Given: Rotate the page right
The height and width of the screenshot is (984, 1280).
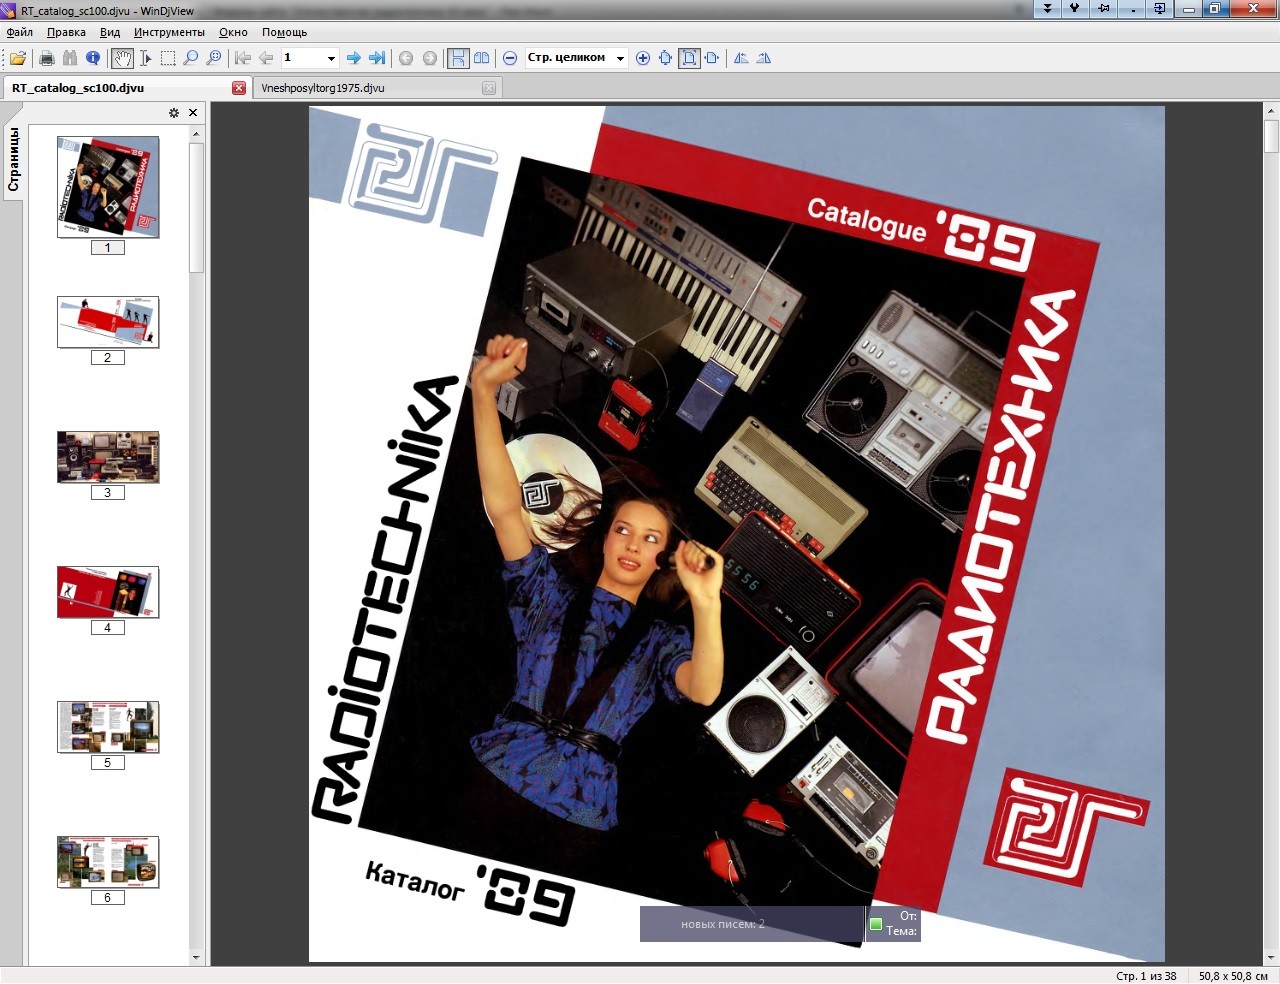Looking at the screenshot, I should [x=764, y=58].
